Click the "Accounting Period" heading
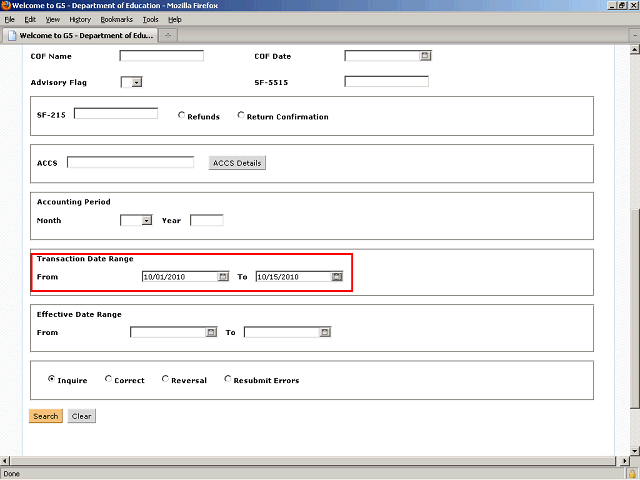 coord(73,202)
